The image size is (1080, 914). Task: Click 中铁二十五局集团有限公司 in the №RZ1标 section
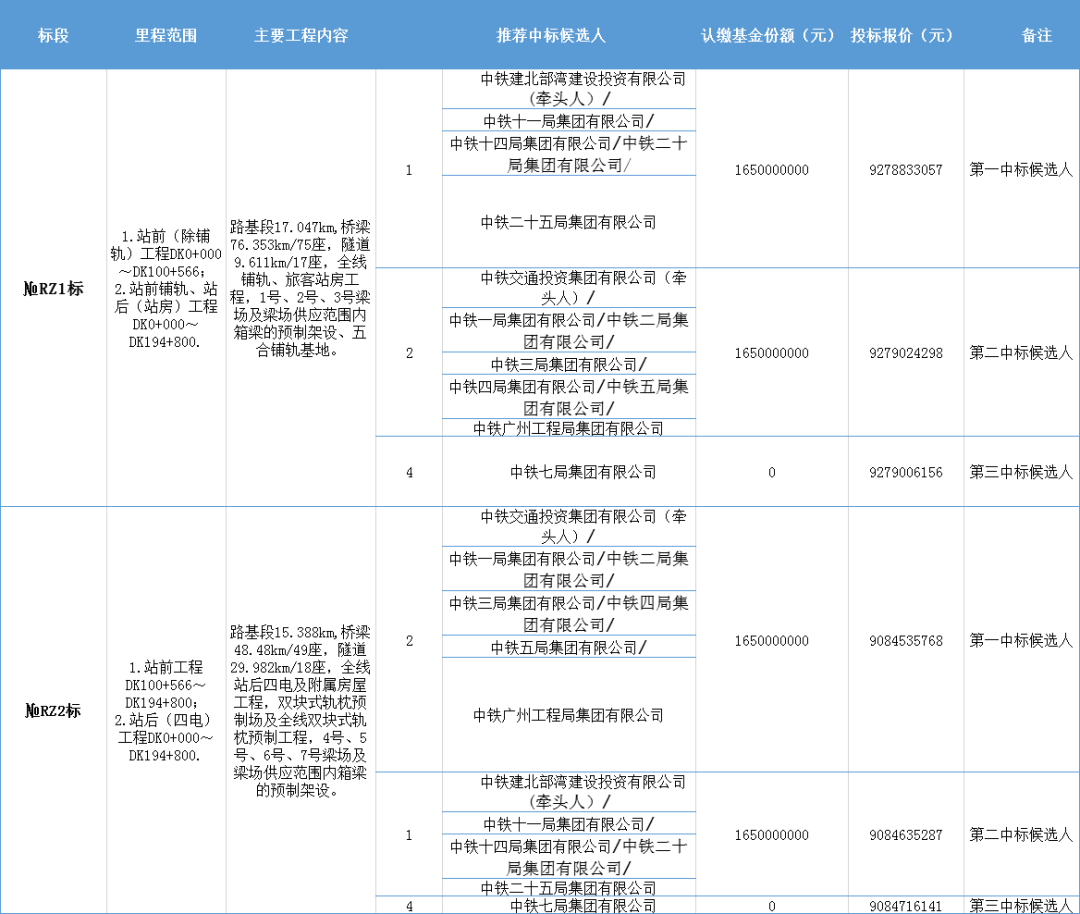569,222
